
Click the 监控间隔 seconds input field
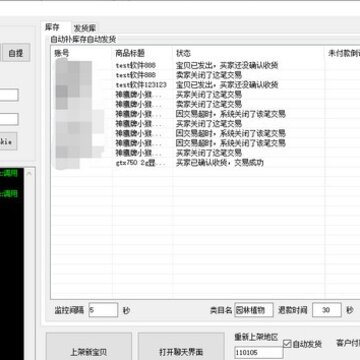click(103, 310)
